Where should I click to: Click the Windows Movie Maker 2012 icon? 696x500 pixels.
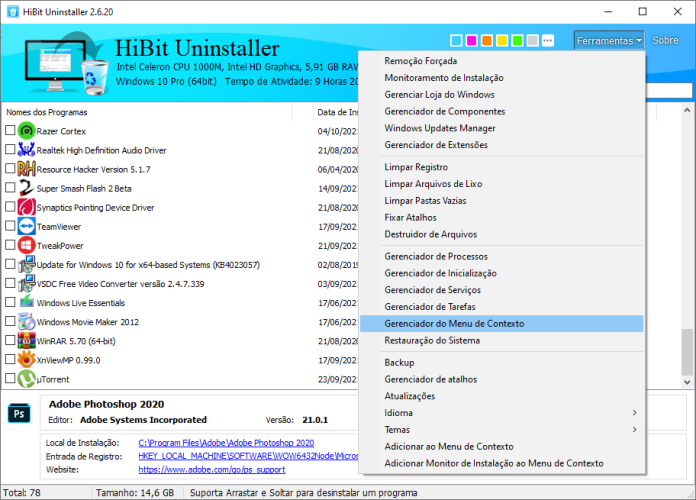pyautogui.click(x=27, y=321)
